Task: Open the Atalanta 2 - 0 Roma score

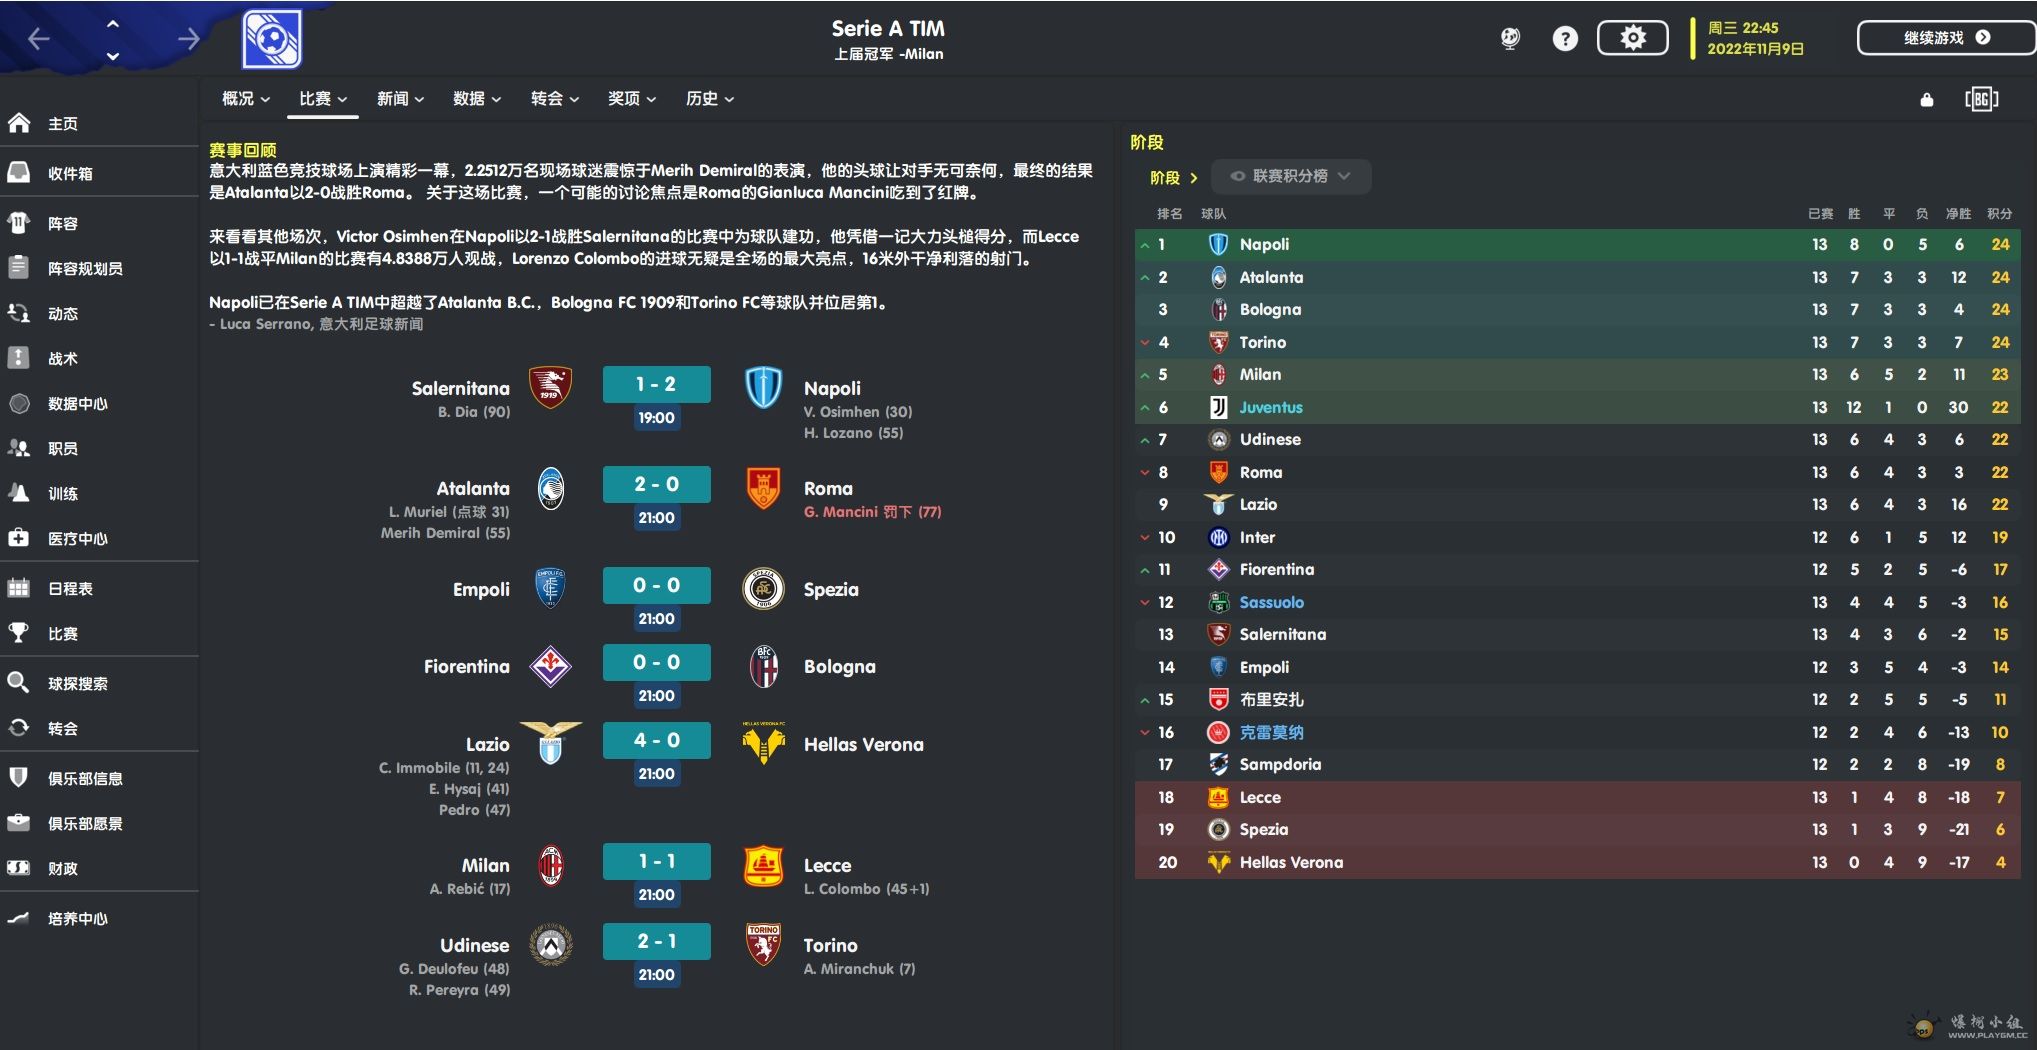Action: pyautogui.click(x=656, y=484)
